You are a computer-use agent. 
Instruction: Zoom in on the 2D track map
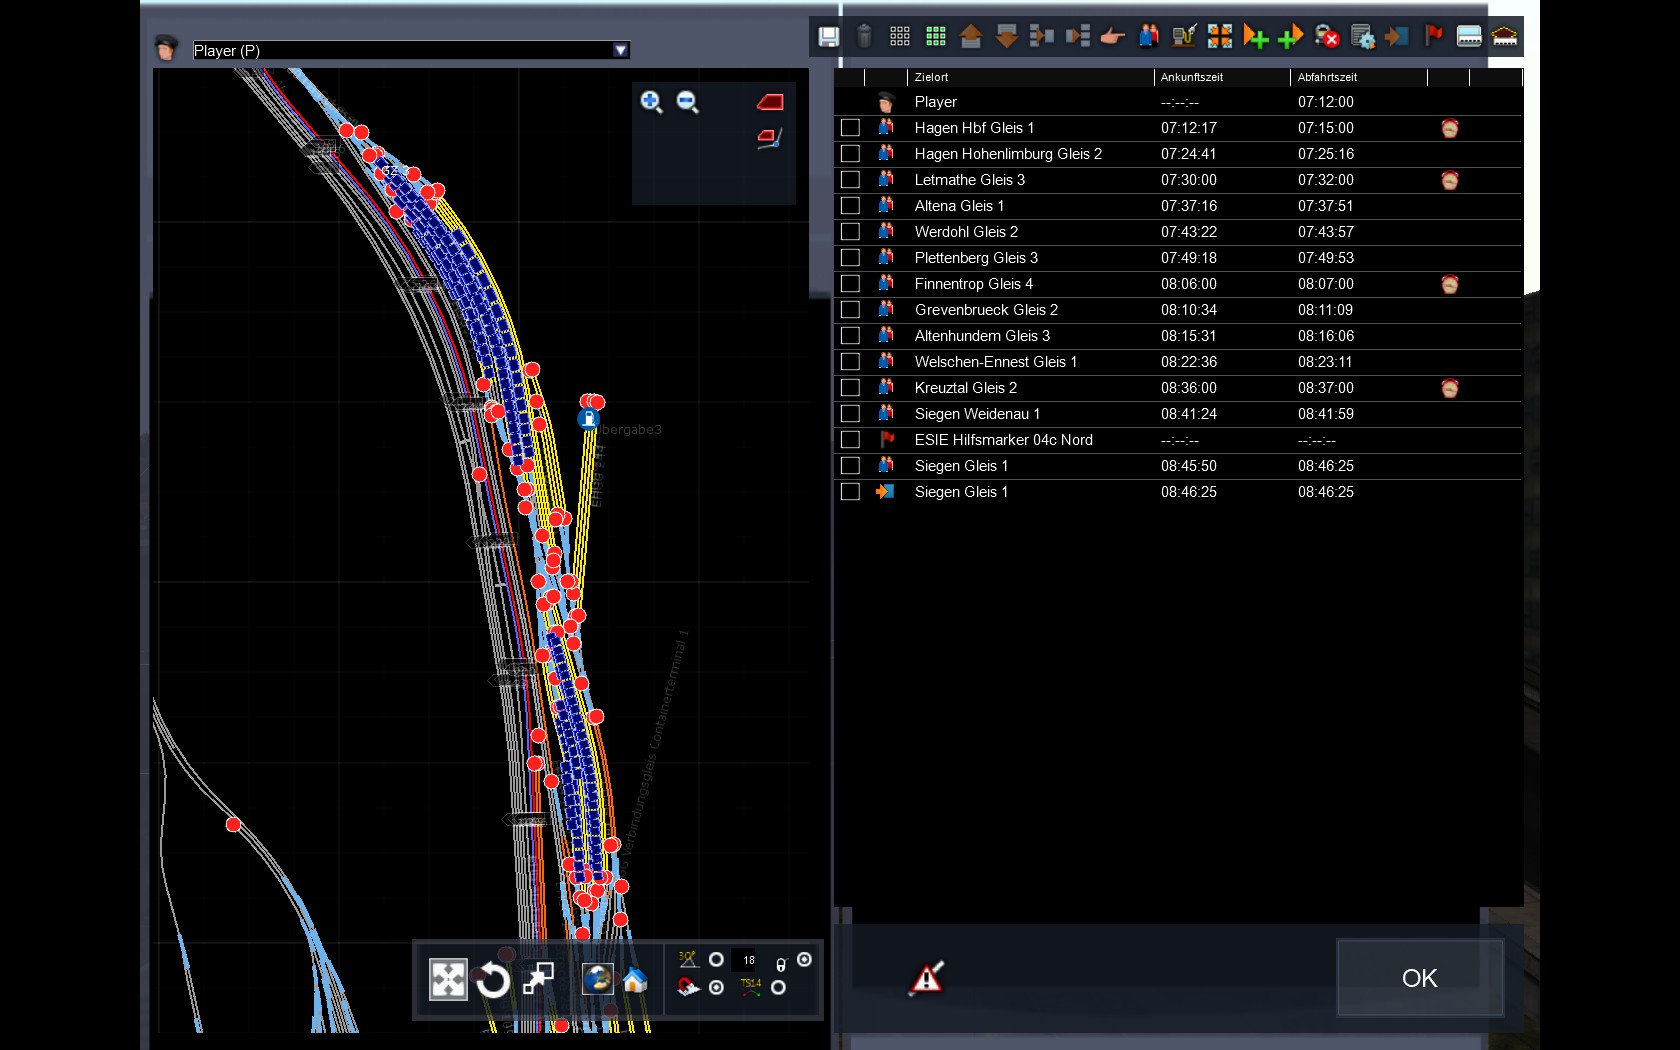pos(651,102)
